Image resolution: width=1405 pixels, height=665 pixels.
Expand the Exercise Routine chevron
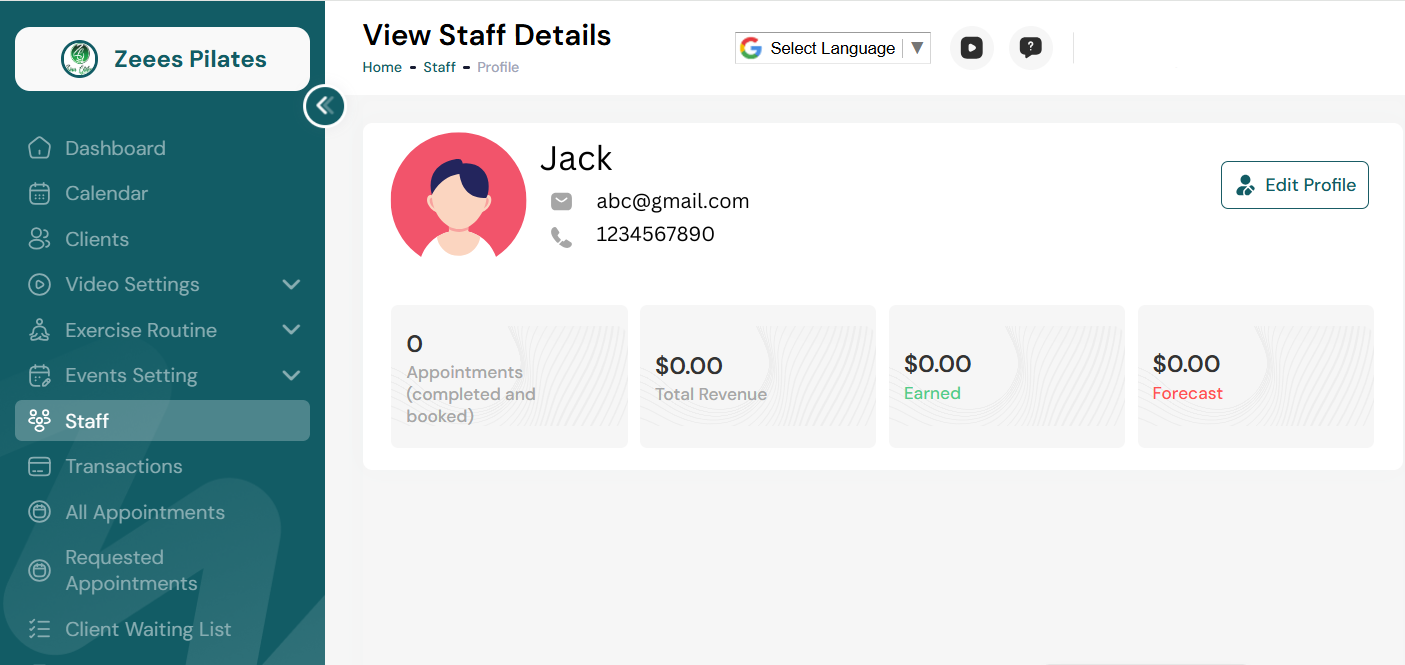(x=291, y=330)
